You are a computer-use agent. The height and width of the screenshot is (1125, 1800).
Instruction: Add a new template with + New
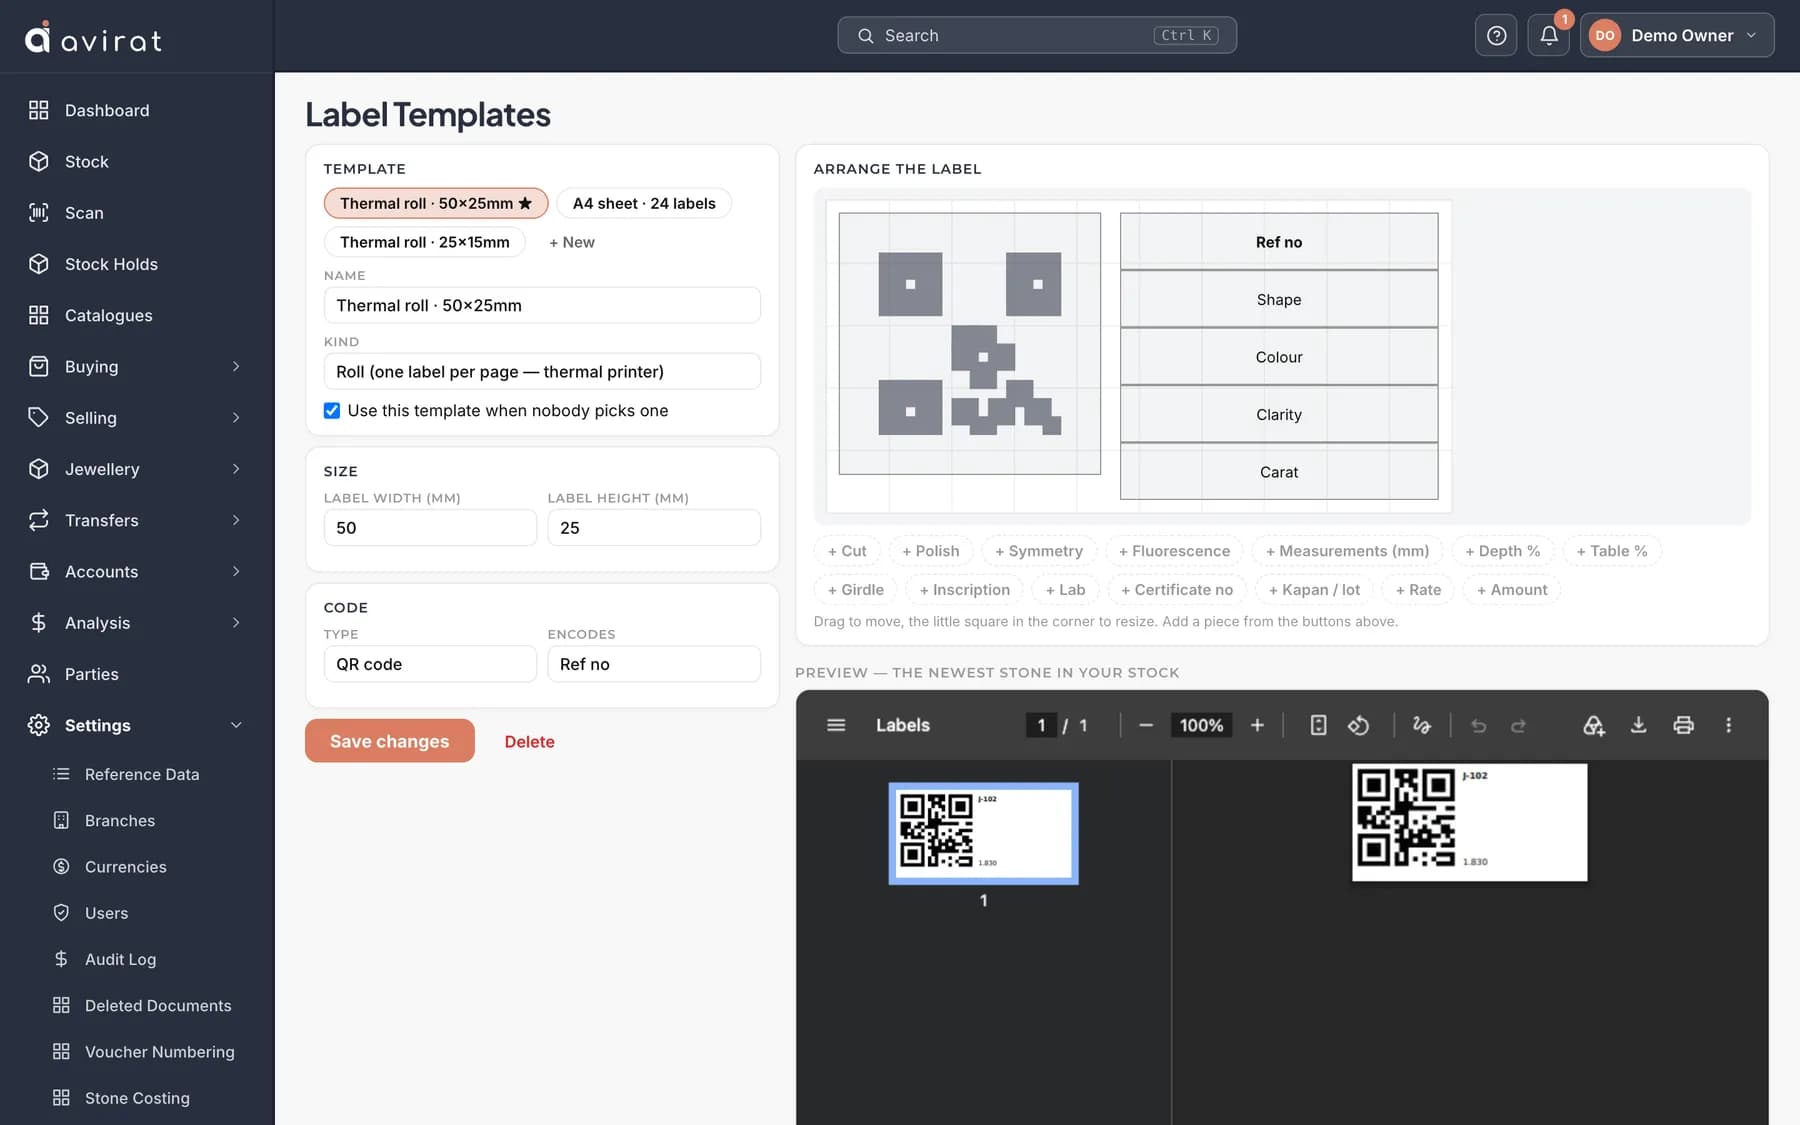pos(572,242)
